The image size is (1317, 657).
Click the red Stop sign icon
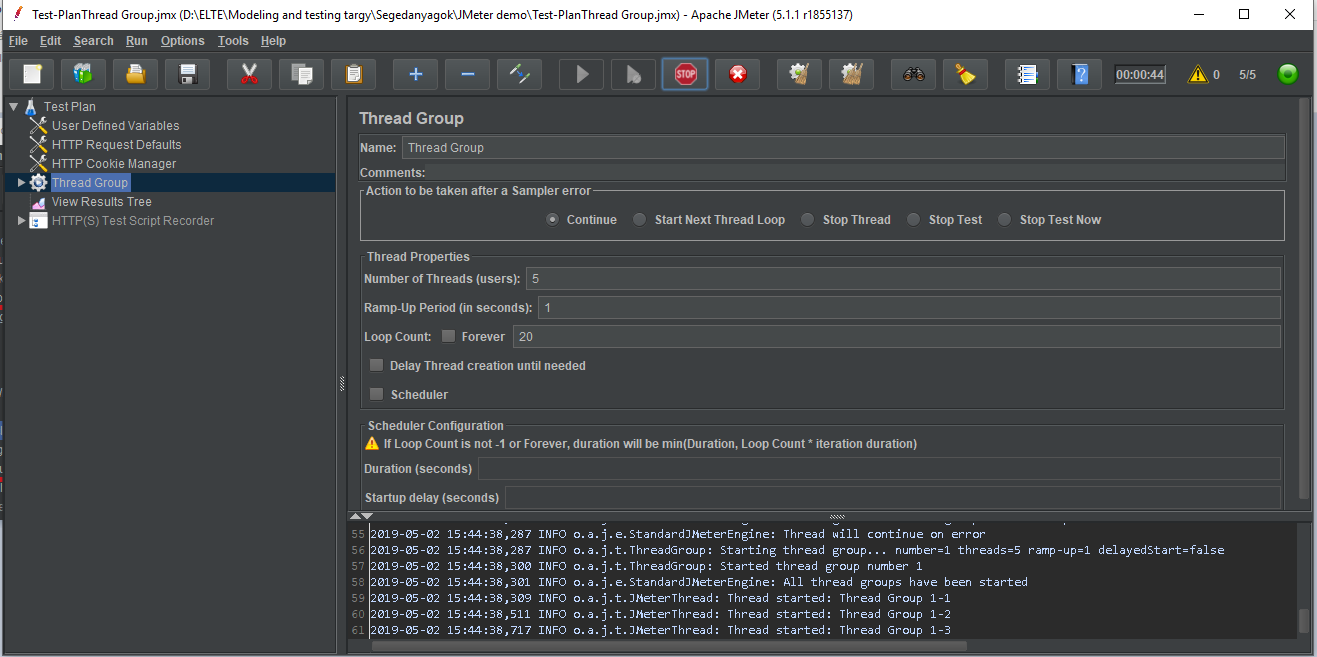click(x=685, y=74)
